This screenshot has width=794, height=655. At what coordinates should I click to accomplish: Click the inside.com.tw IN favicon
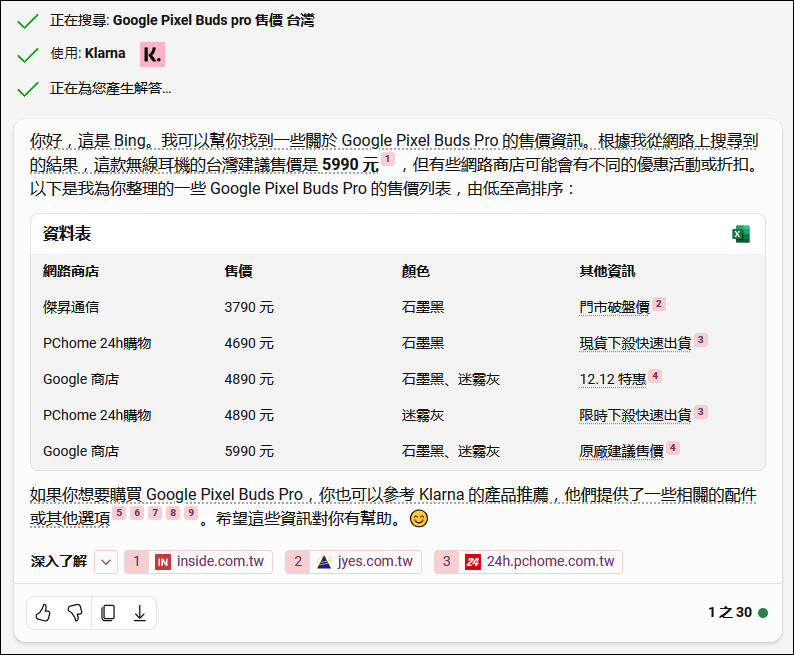(x=163, y=562)
